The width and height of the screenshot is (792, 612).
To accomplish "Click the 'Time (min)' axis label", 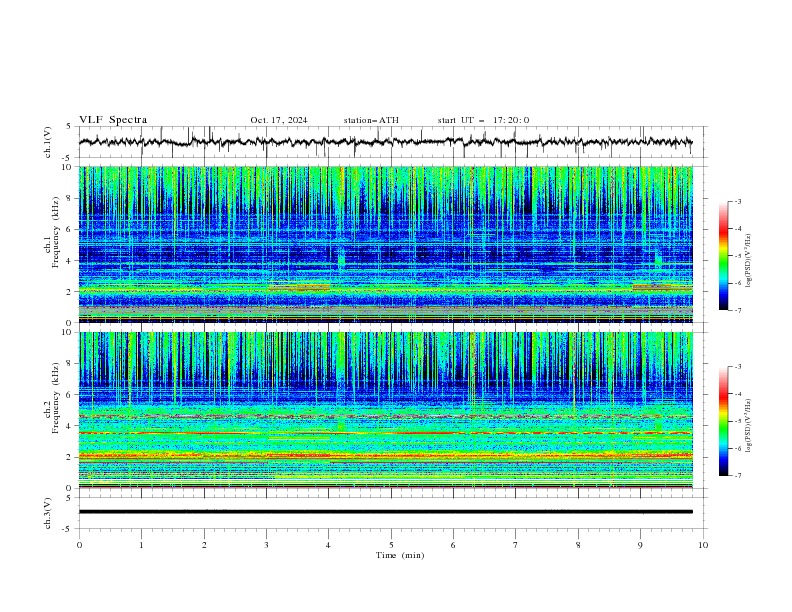I will [400, 555].
